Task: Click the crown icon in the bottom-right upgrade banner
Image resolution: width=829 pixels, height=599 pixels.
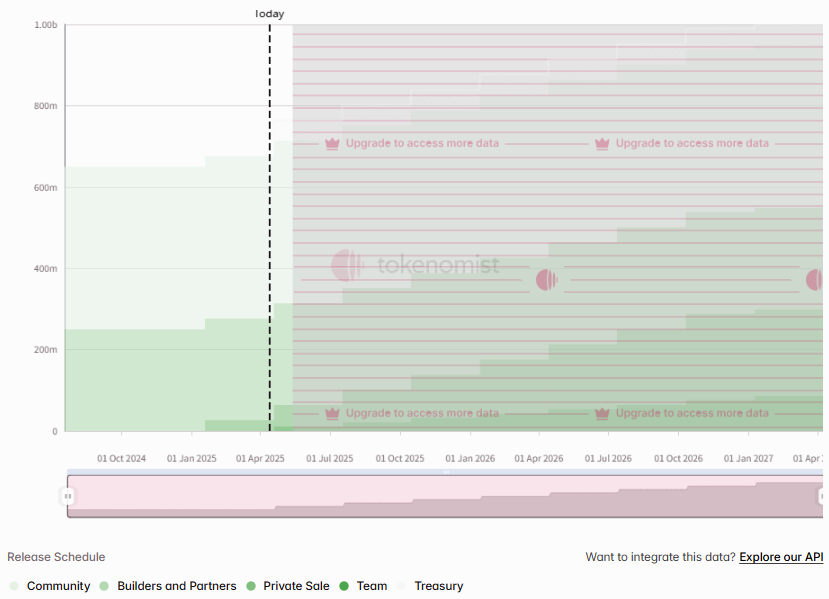Action: pos(602,413)
